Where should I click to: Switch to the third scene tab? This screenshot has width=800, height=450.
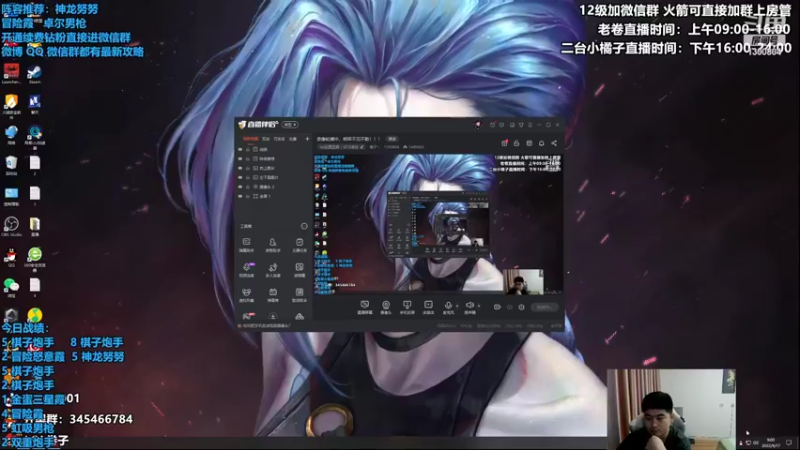[279, 139]
